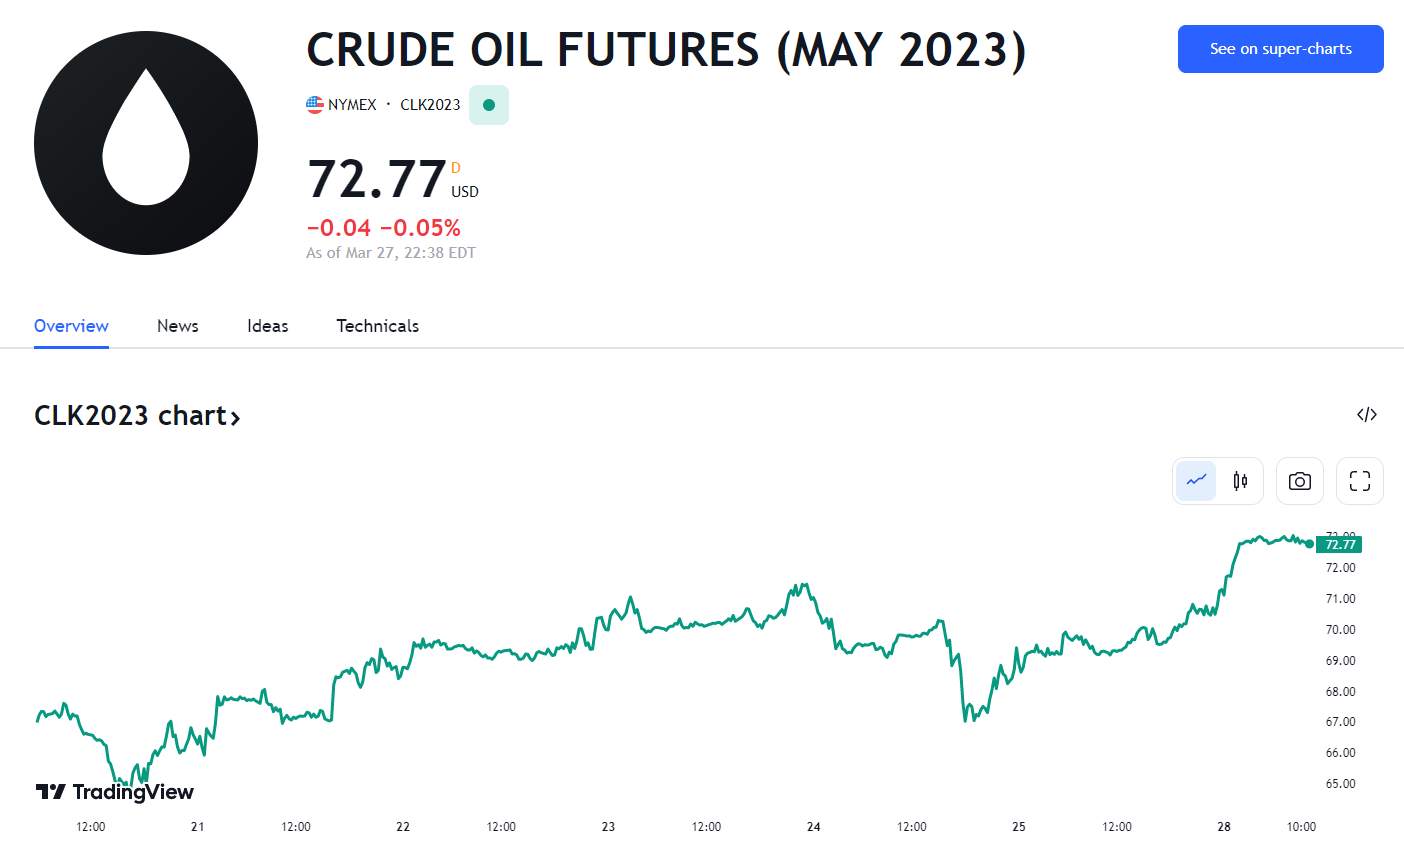Open chart in fullscreen mode

1360,481
